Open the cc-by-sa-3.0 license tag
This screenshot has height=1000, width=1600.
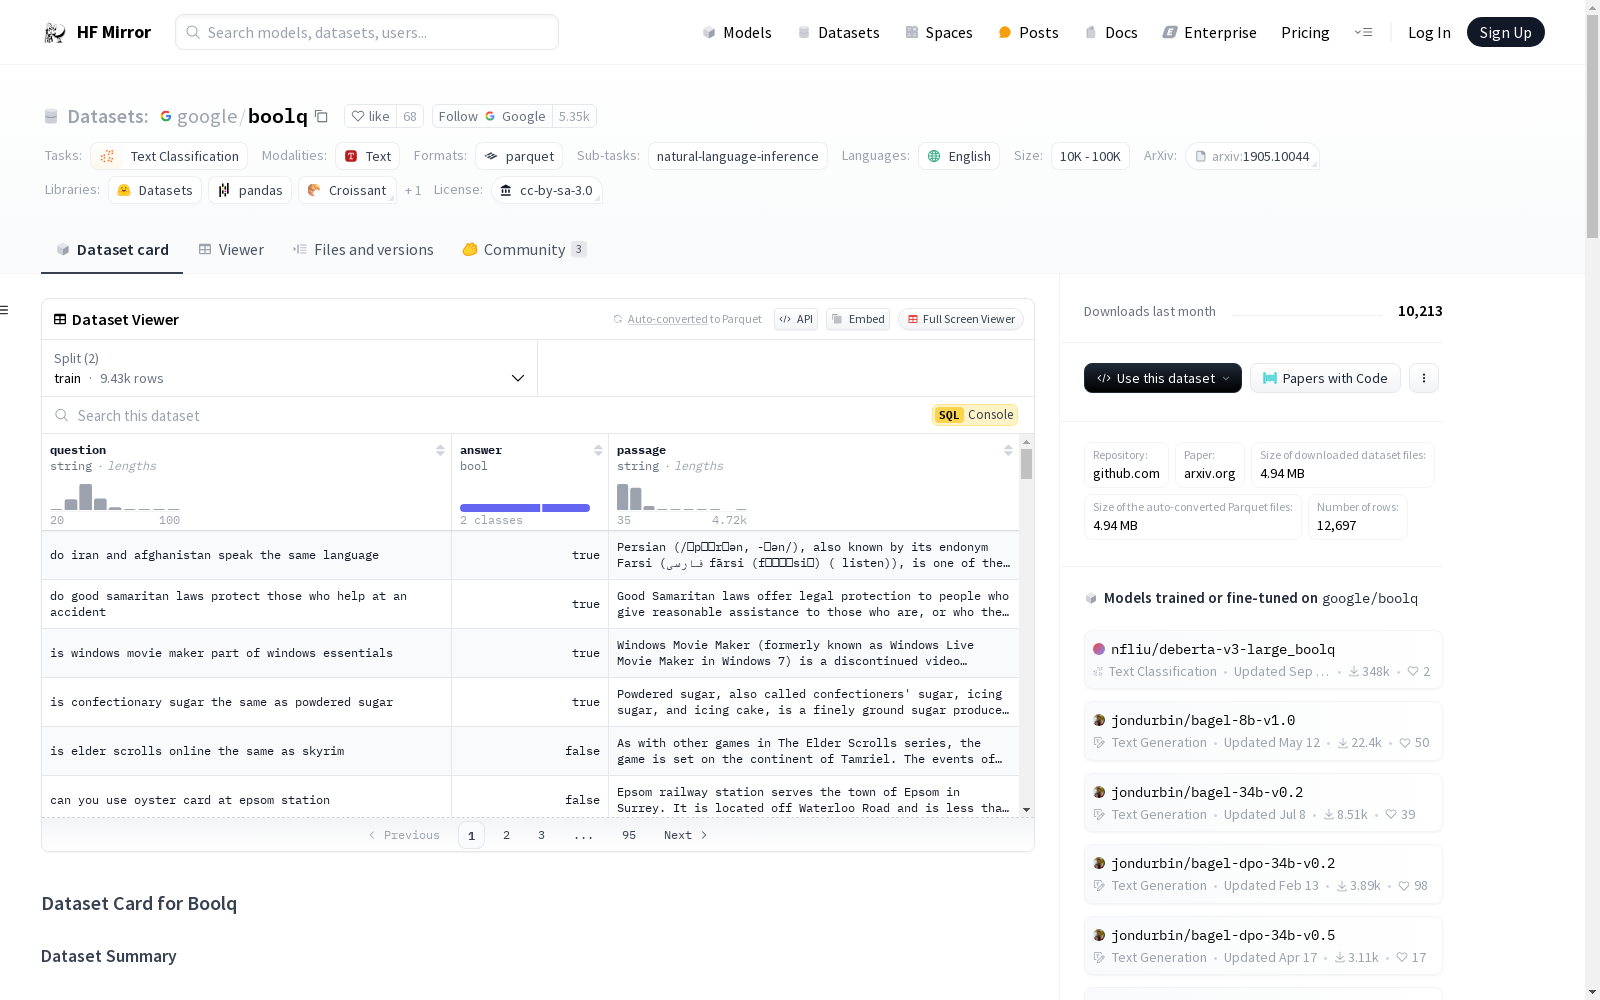click(547, 190)
